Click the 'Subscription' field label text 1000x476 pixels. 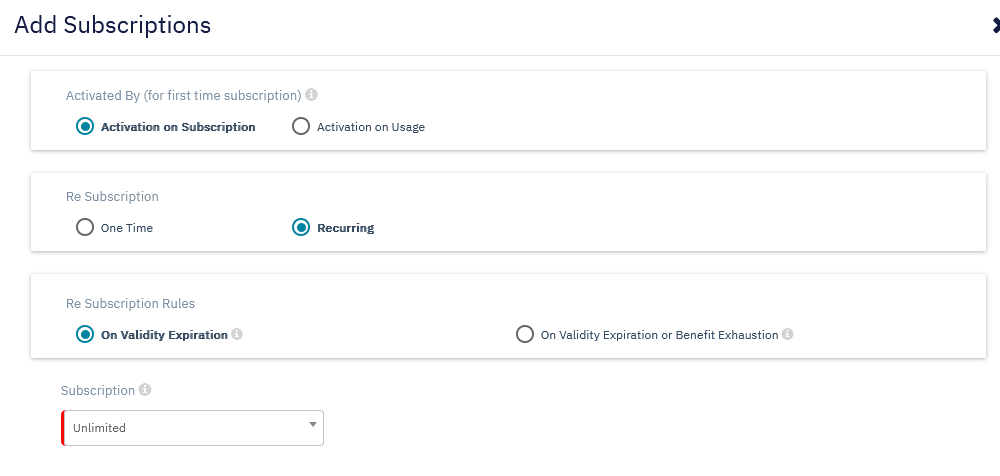97,390
